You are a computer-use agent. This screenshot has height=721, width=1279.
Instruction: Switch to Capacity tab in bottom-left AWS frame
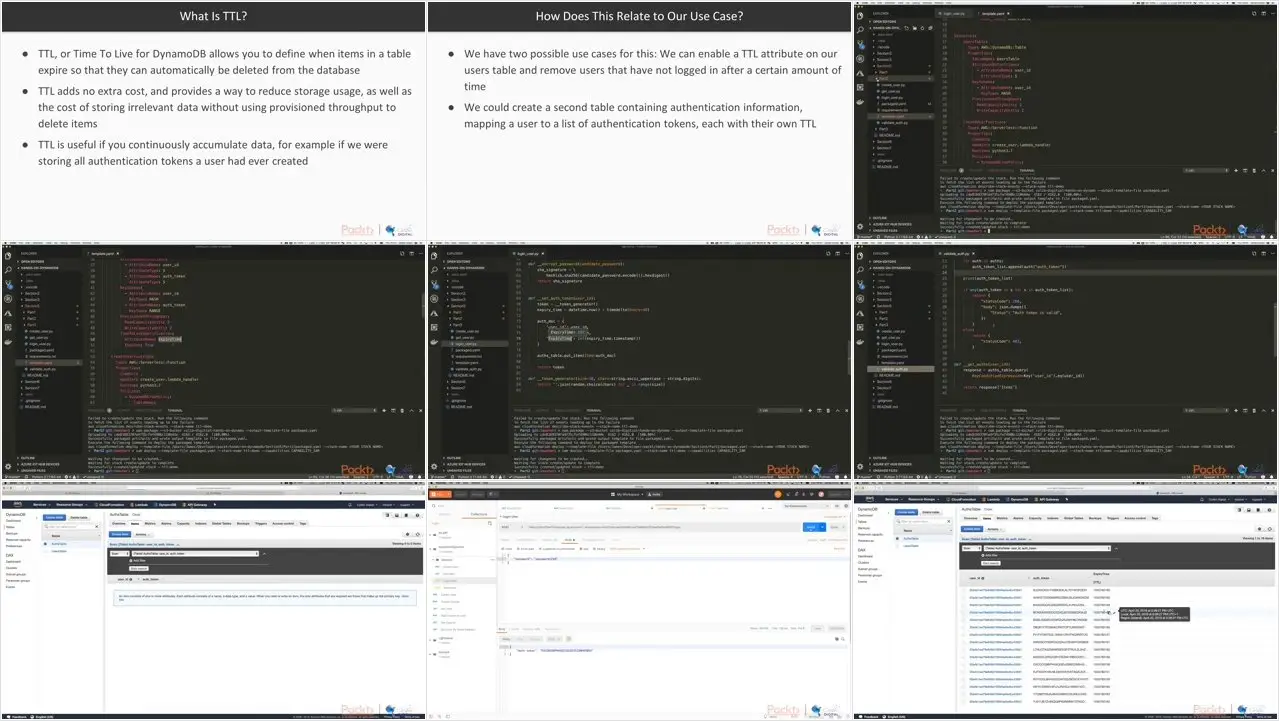(183, 524)
